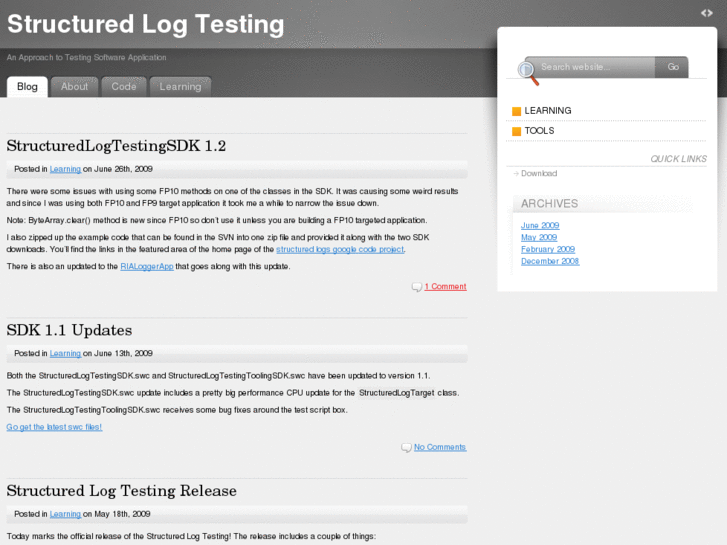Click the orange square beside LEARNING

(x=516, y=111)
